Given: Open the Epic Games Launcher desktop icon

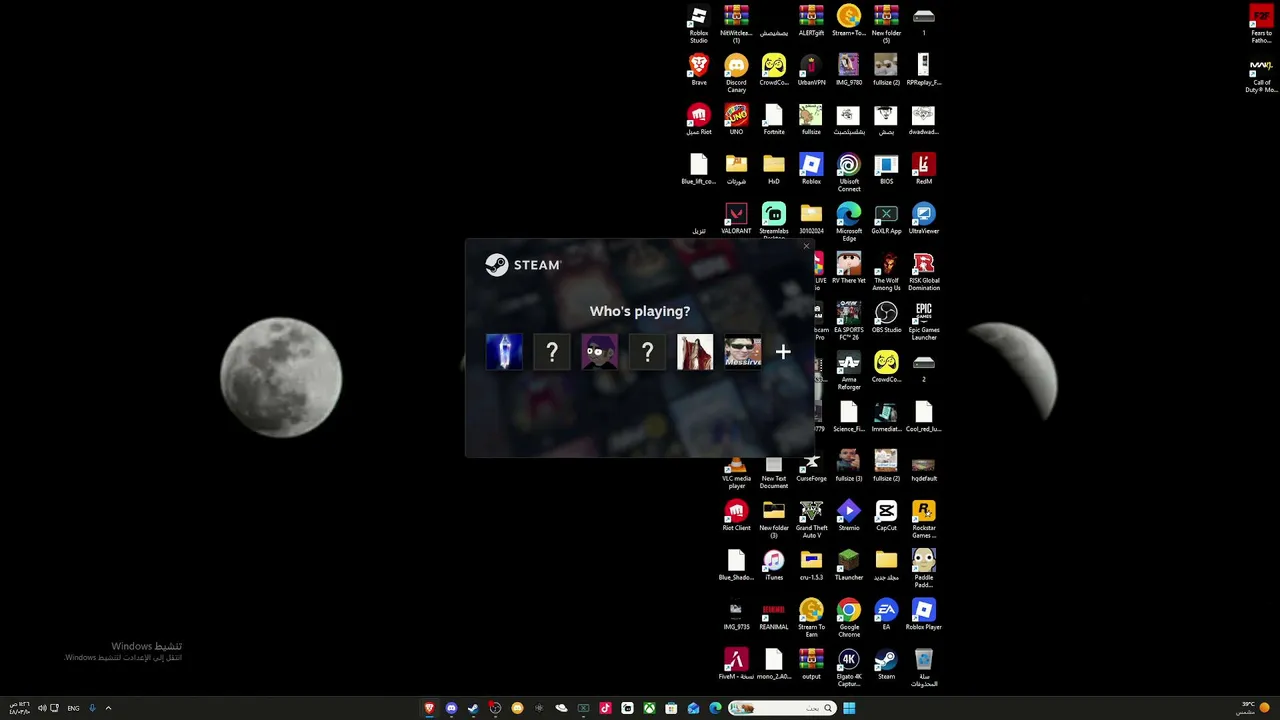Looking at the screenshot, I should point(924,321).
